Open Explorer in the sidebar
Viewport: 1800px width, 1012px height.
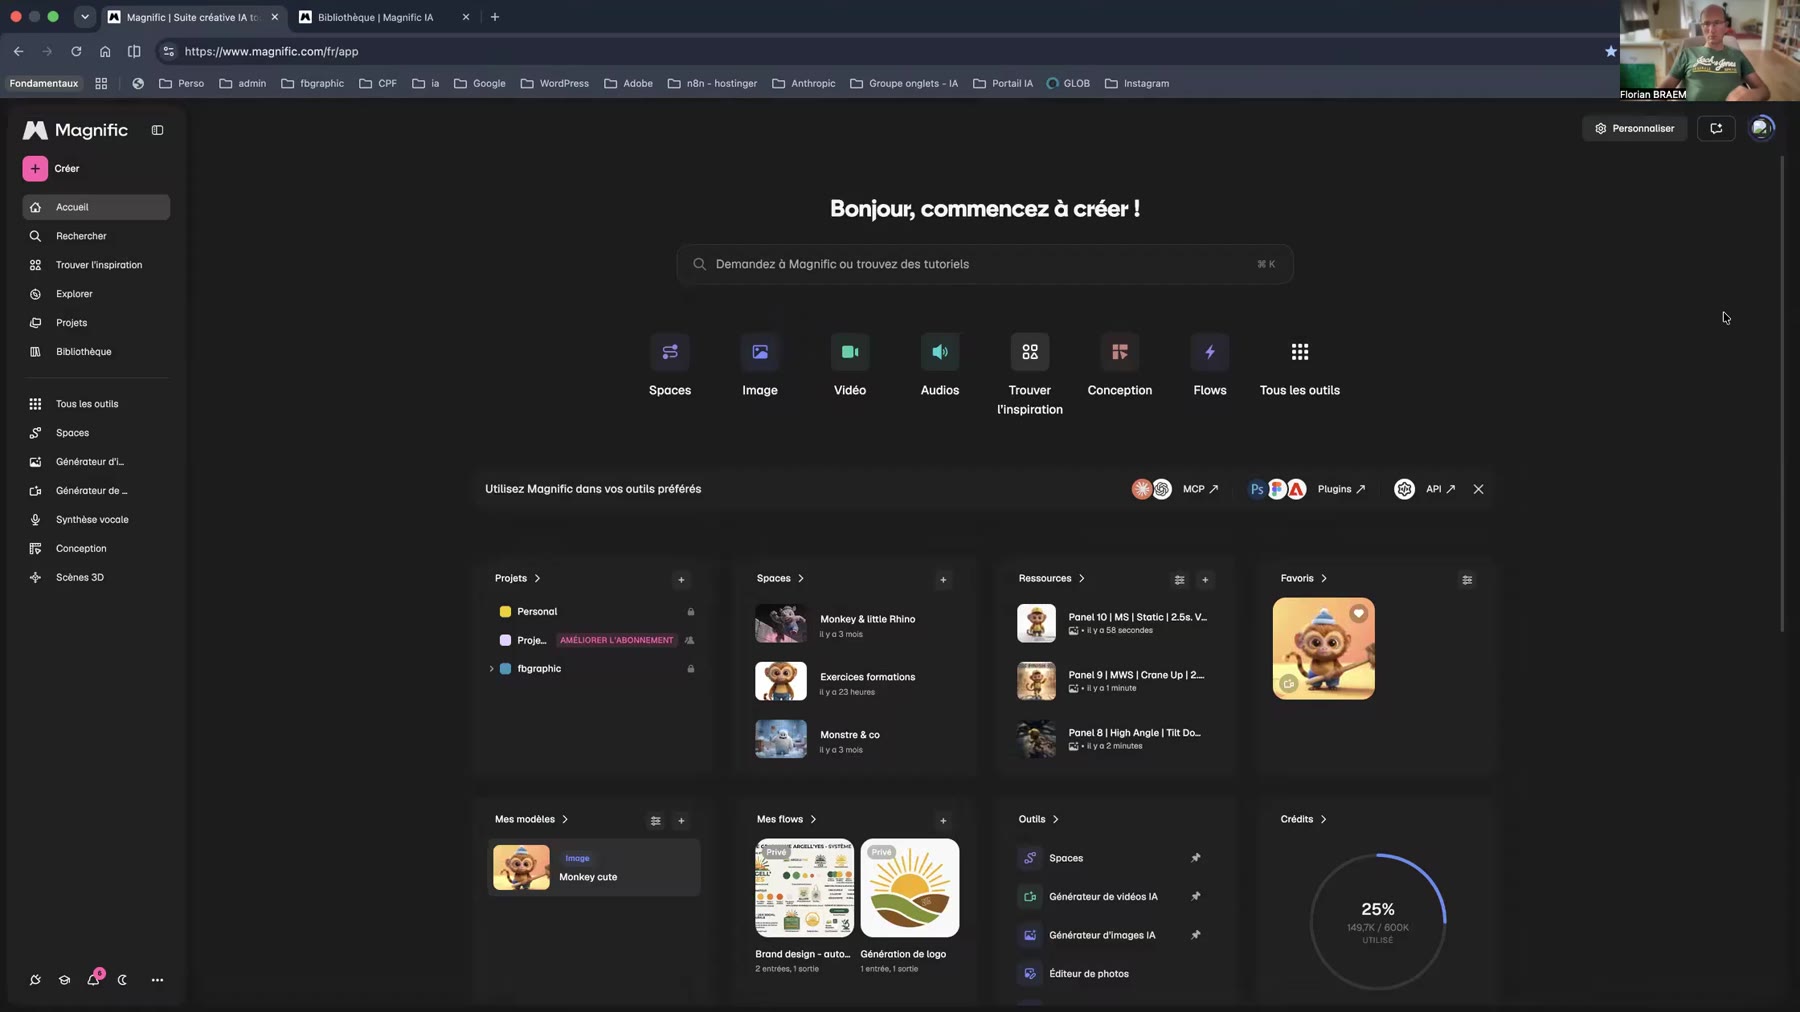(x=96, y=294)
